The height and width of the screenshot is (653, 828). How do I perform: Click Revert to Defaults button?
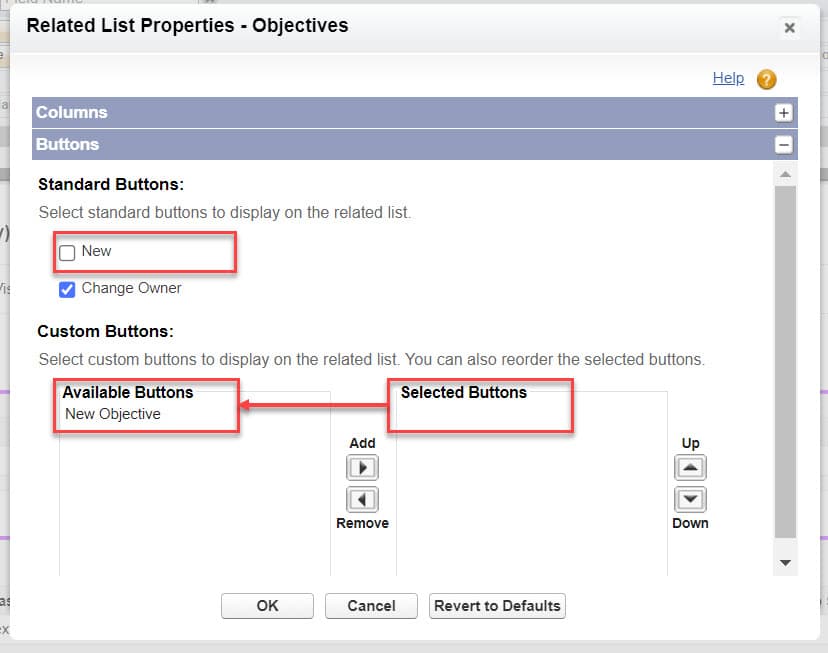click(x=497, y=605)
